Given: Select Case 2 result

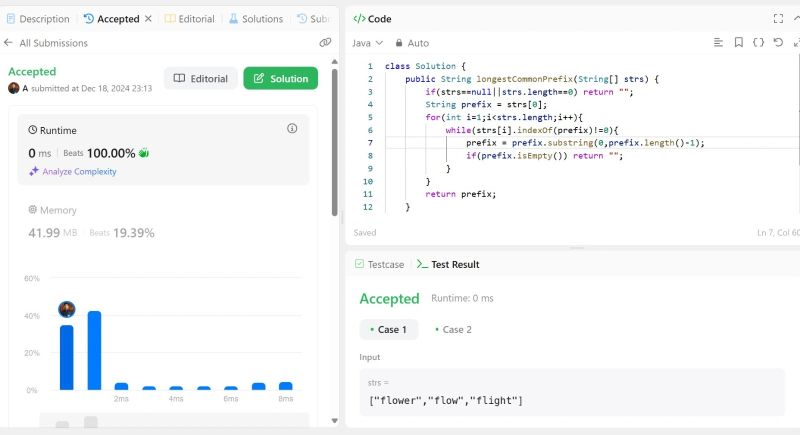Looking at the screenshot, I should pyautogui.click(x=453, y=329).
